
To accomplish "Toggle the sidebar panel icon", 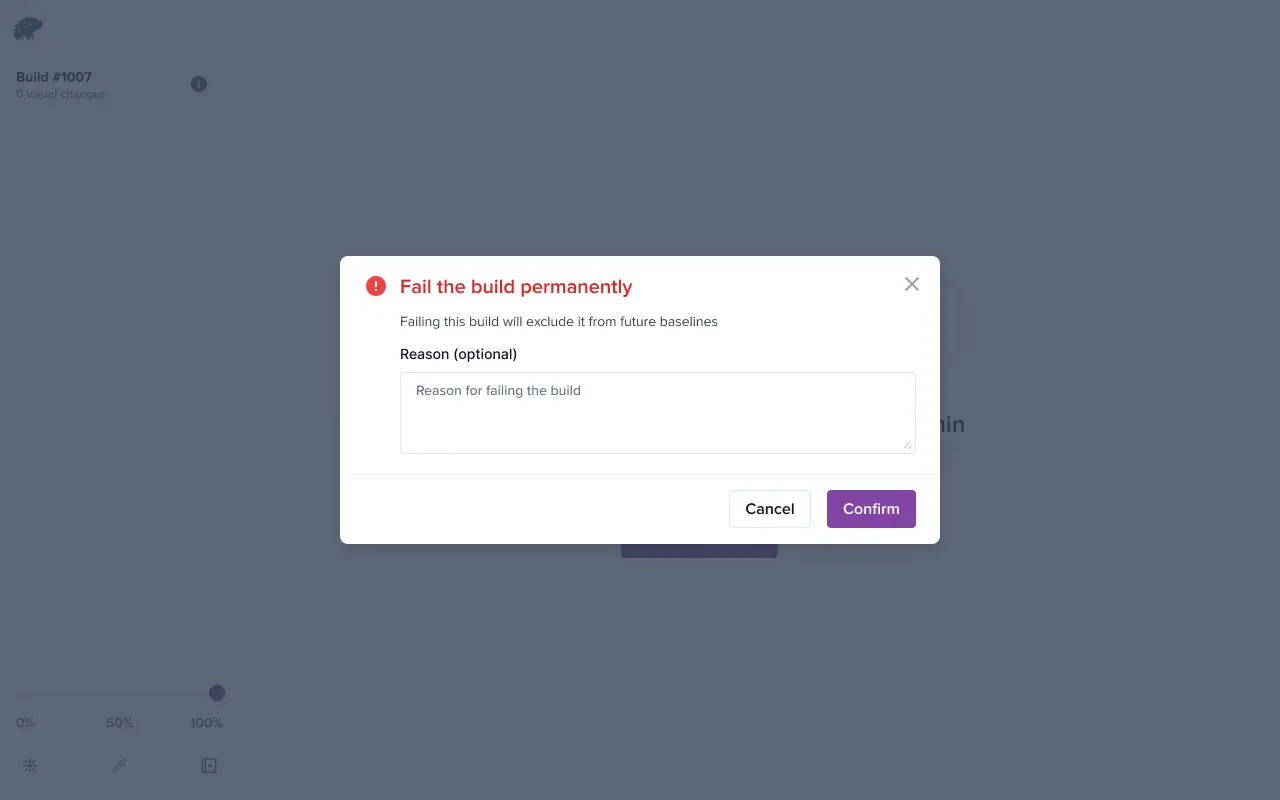I will (209, 766).
